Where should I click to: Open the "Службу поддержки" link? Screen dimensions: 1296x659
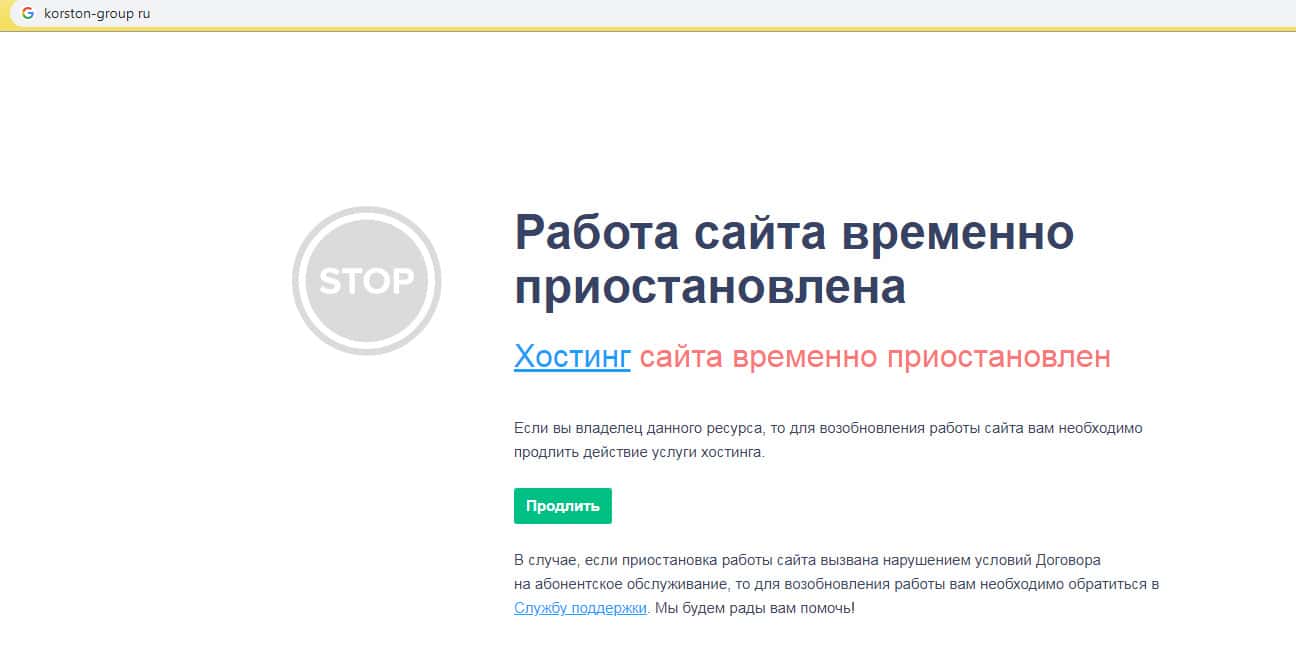(580, 607)
